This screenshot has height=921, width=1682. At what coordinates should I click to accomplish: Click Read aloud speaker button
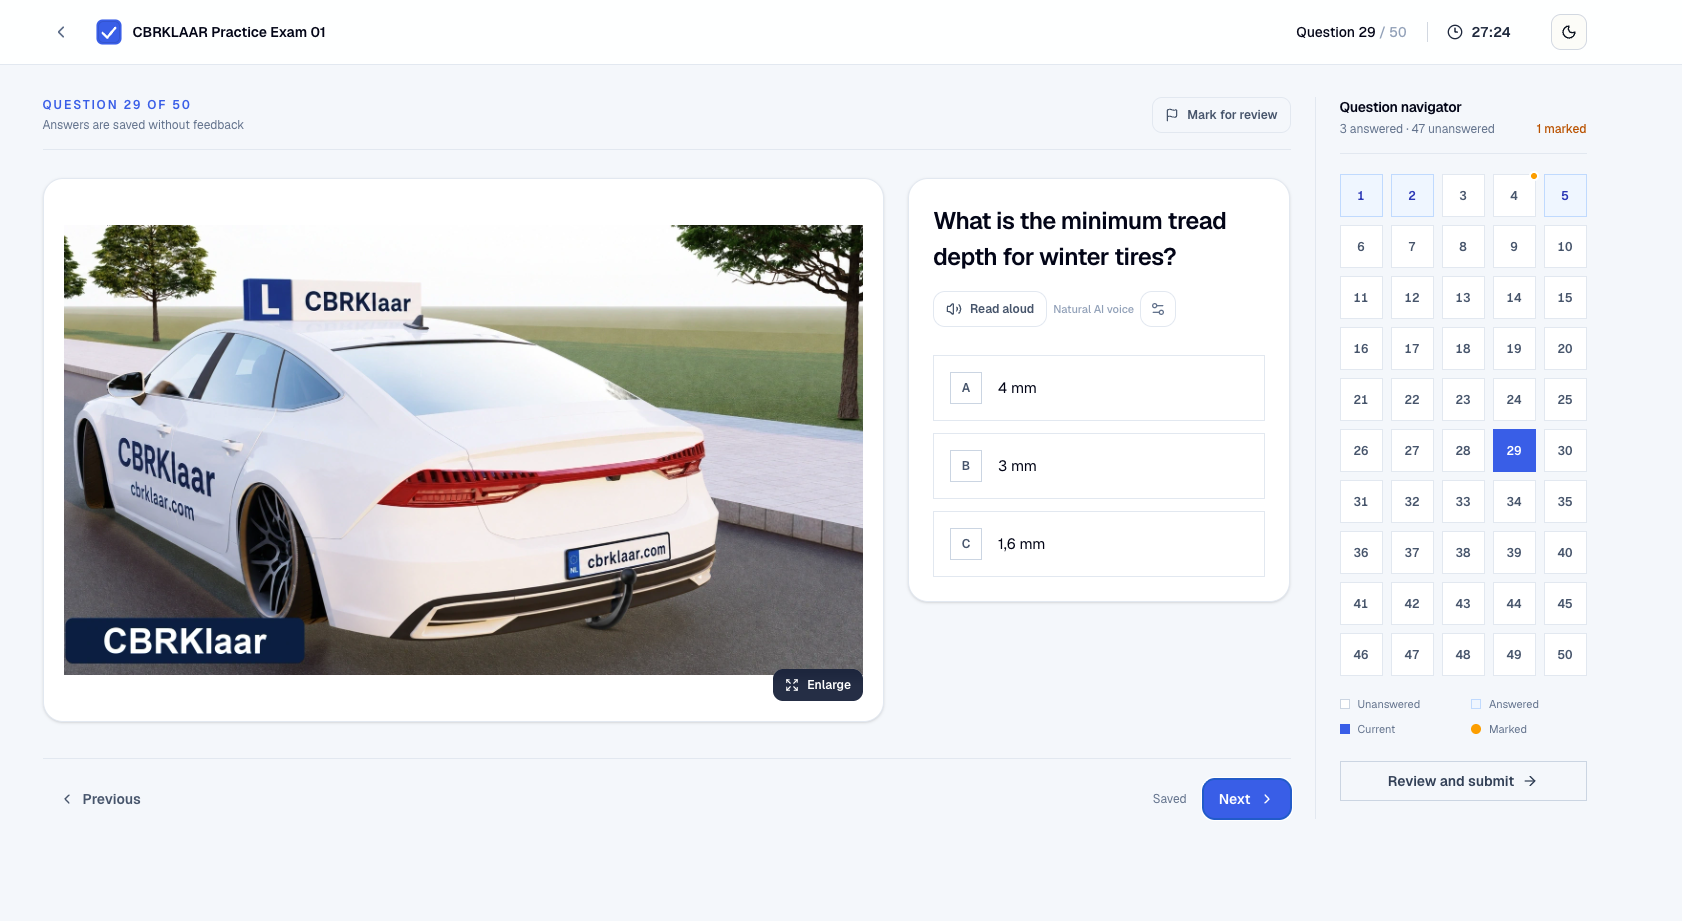pyautogui.click(x=990, y=309)
